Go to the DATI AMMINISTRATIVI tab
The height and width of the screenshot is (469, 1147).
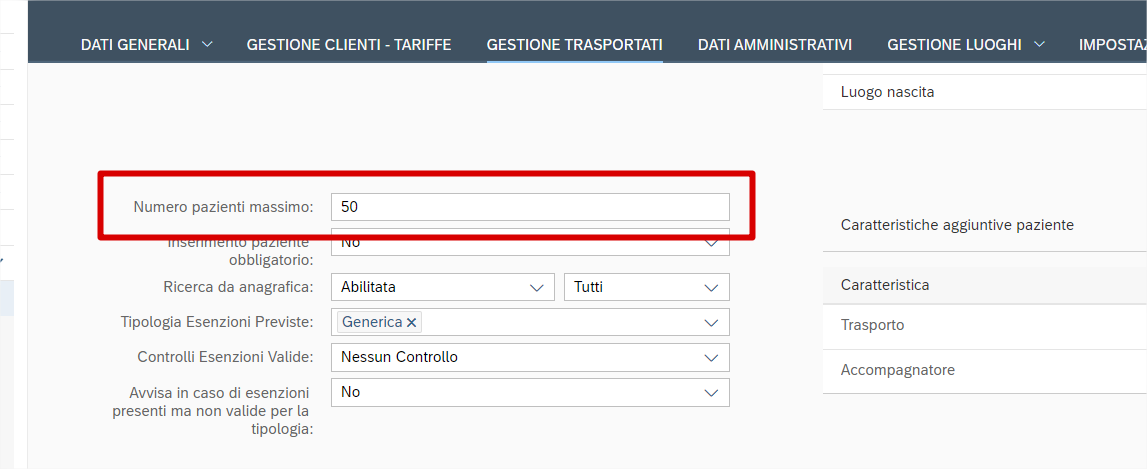pos(775,44)
